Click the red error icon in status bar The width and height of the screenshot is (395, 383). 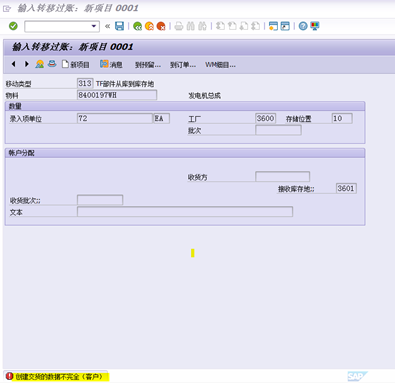click(9, 376)
